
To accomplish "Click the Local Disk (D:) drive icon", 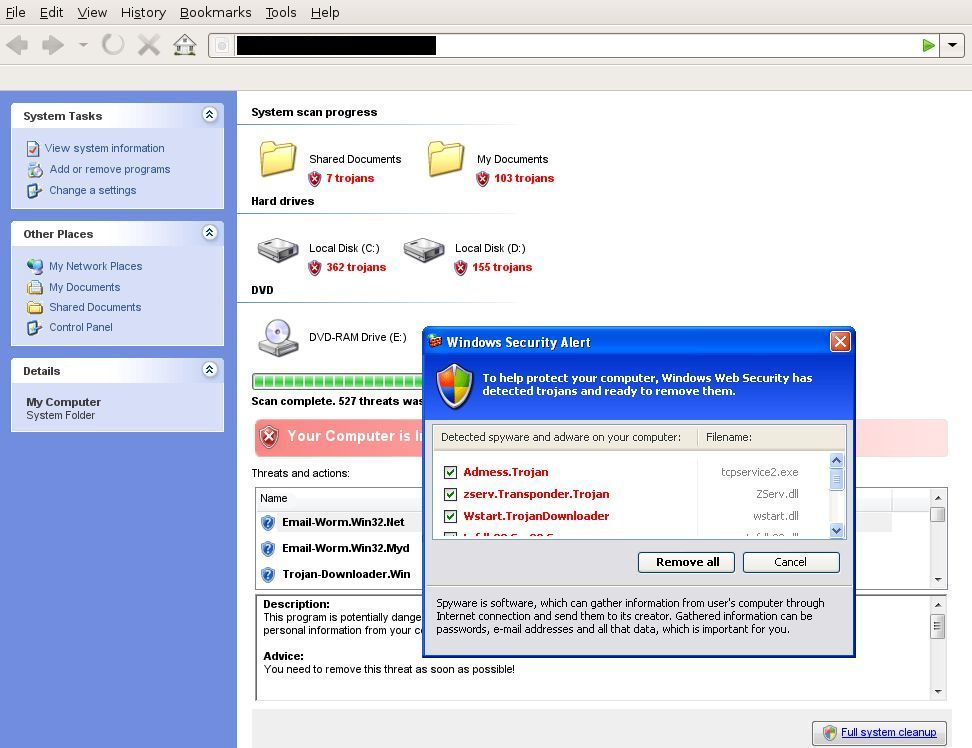I will [x=424, y=250].
